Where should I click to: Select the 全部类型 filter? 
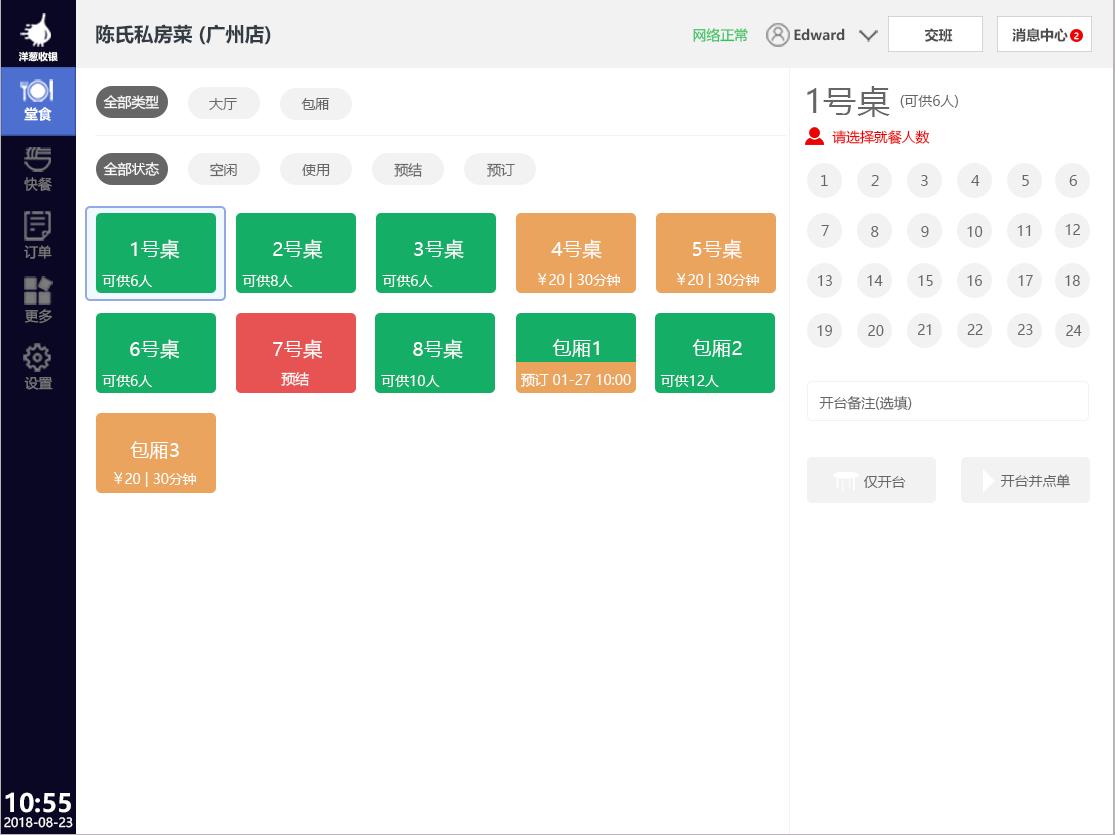click(x=132, y=102)
